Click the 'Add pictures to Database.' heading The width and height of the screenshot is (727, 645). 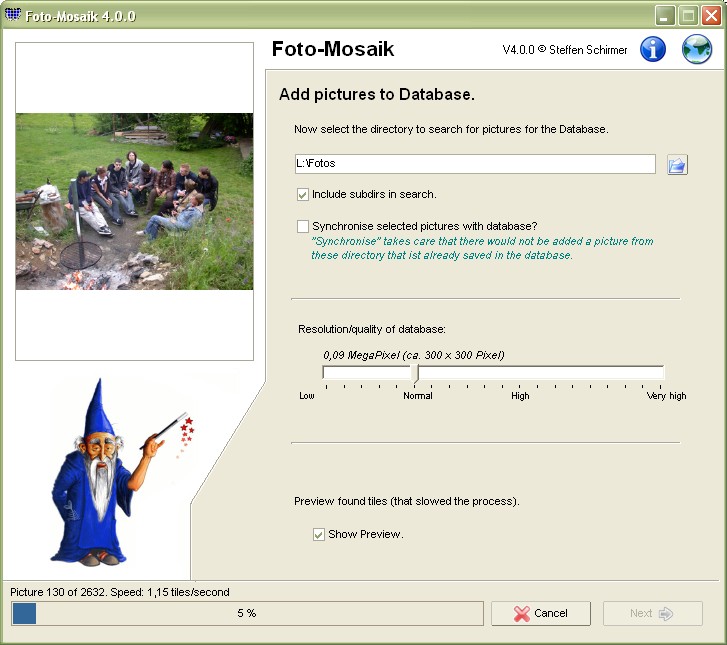(x=376, y=95)
